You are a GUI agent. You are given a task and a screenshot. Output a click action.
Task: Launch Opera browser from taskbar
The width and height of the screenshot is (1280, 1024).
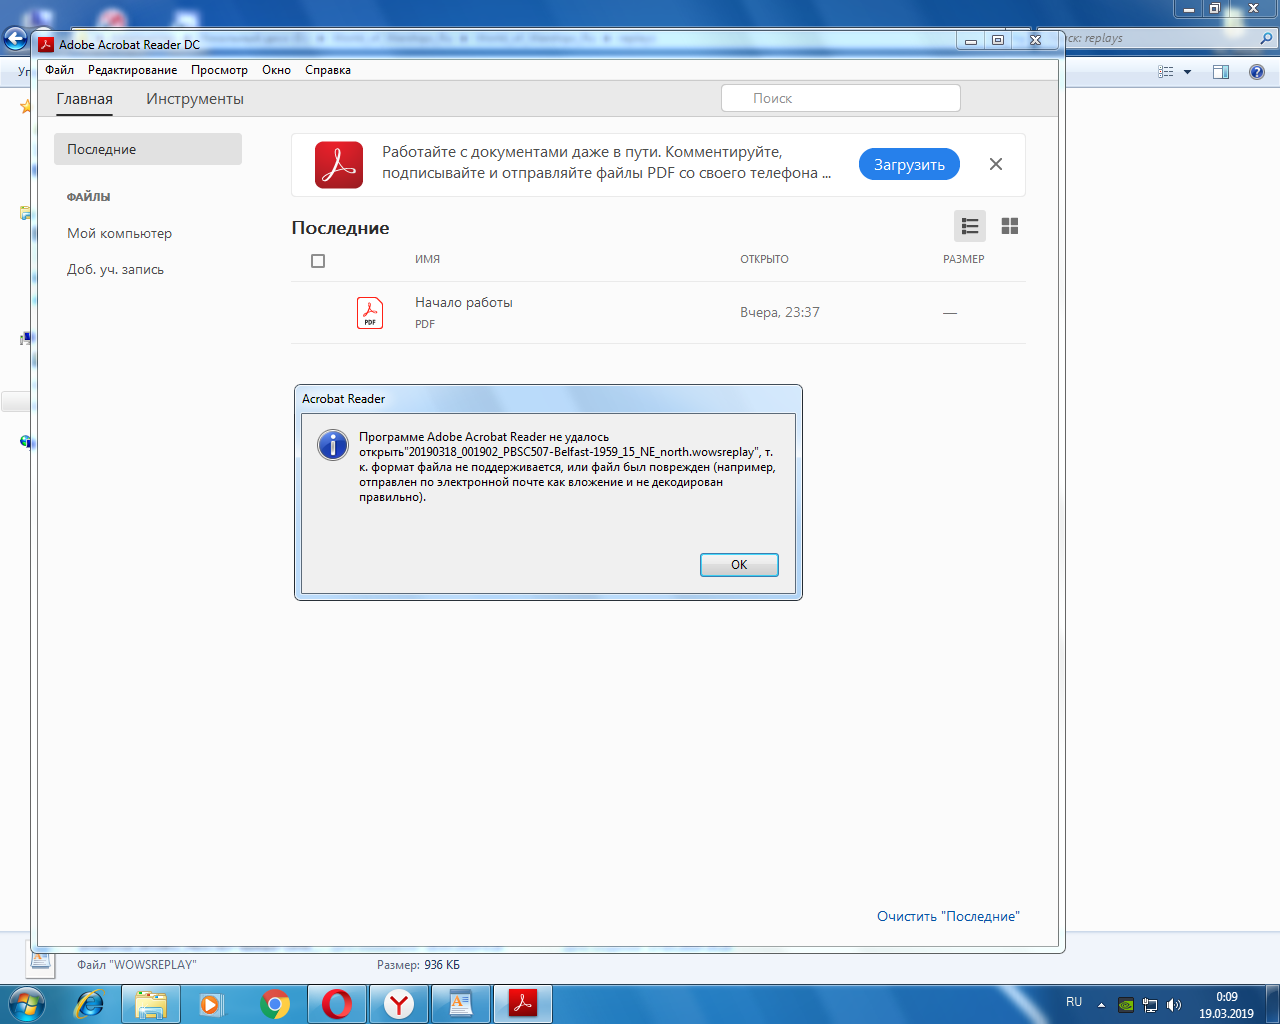(x=337, y=1004)
